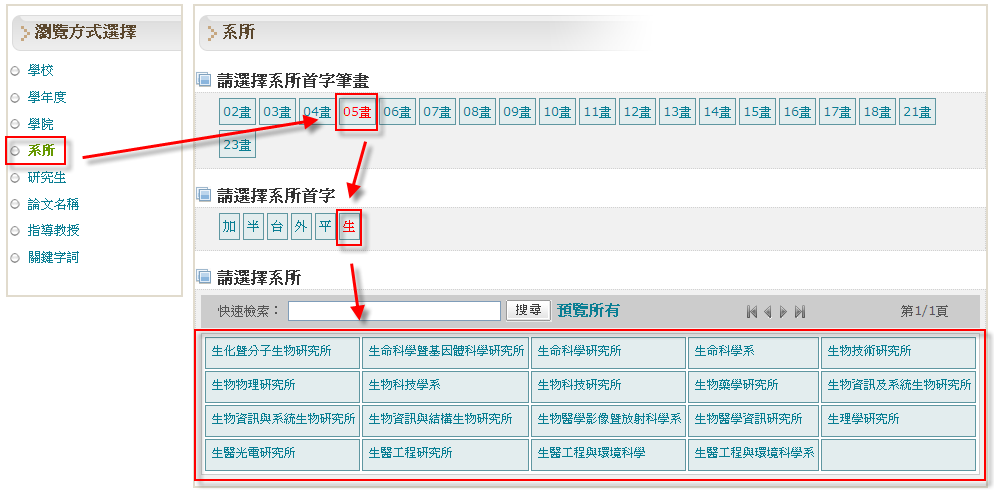Viewport: 994px width, 495px height.
Task: Choose 系所 in the browse method list
Action: click(x=41, y=151)
